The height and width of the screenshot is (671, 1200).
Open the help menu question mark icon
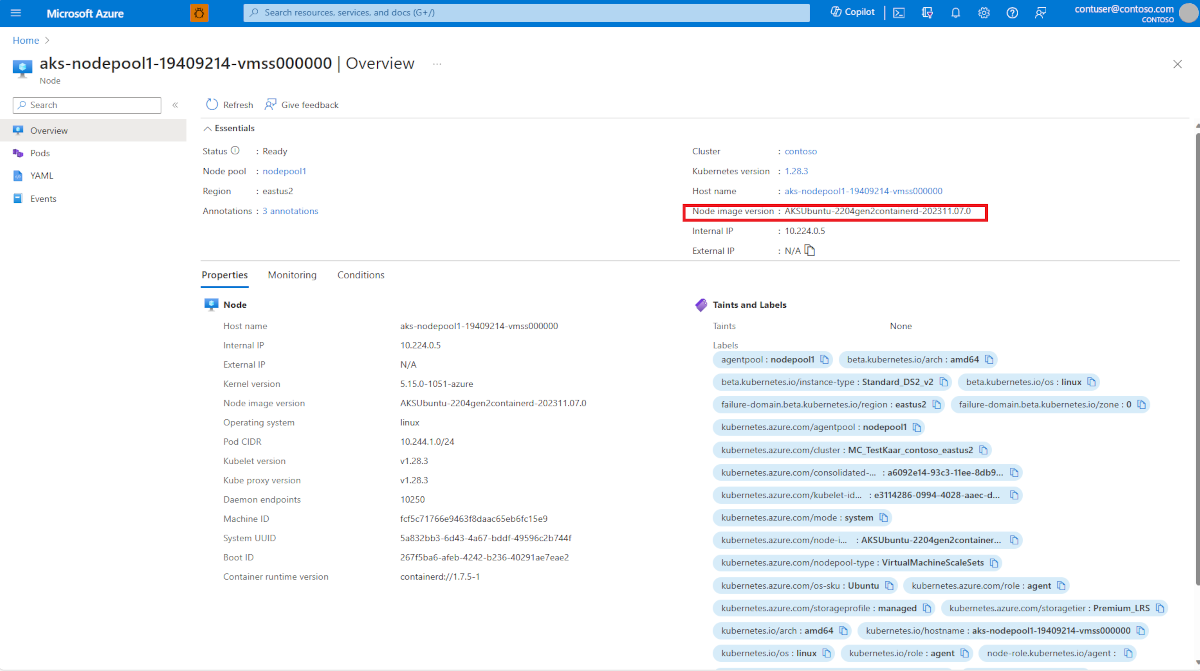1012,12
